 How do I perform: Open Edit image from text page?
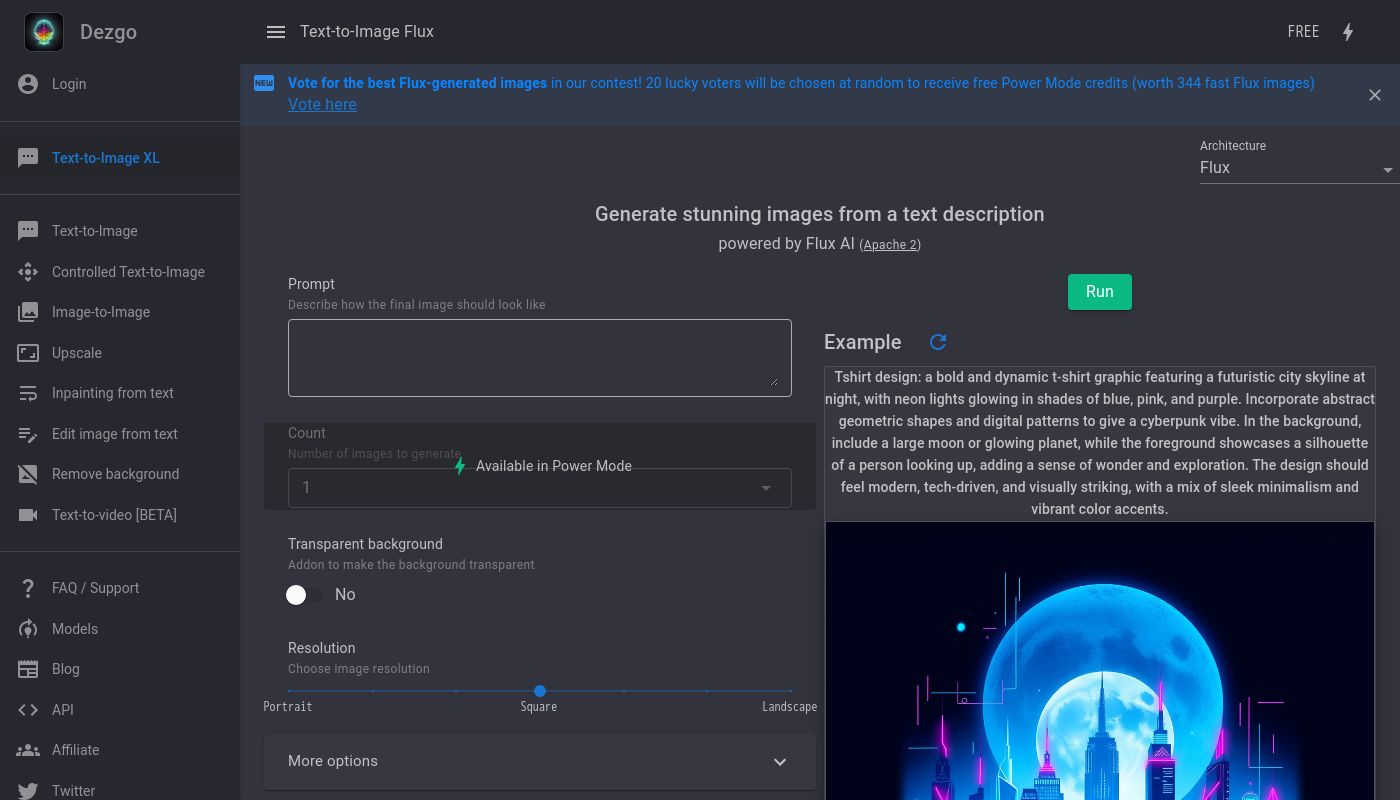tap(120, 434)
